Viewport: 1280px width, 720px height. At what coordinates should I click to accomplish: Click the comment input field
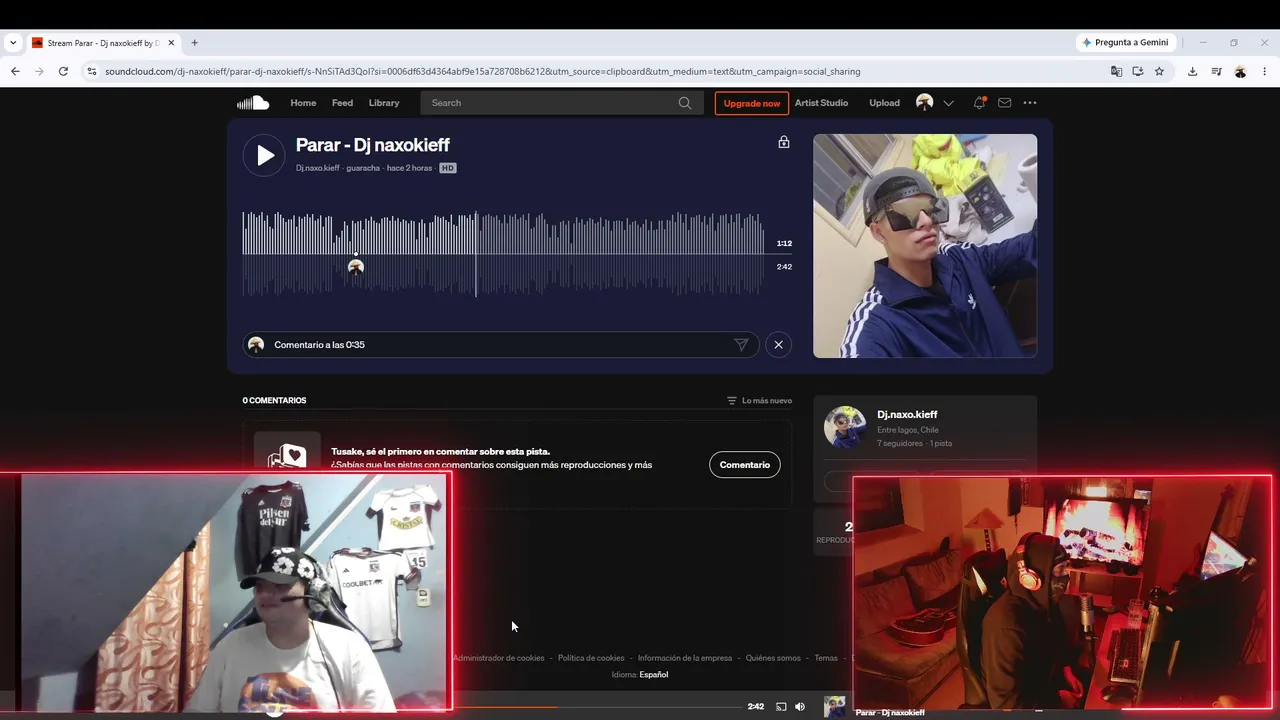click(x=500, y=345)
